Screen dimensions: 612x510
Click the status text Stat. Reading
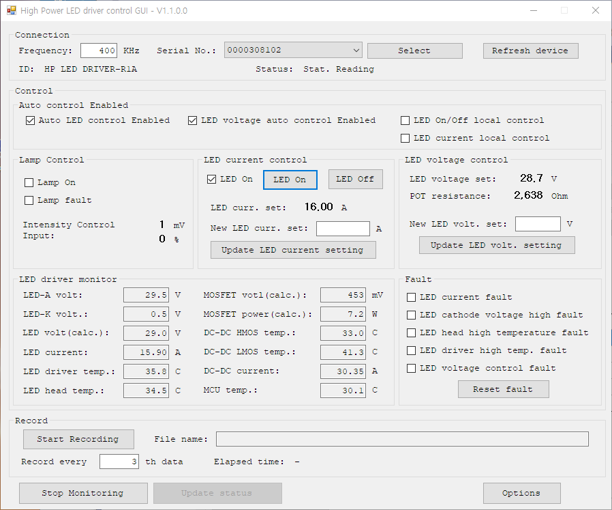coord(339,69)
